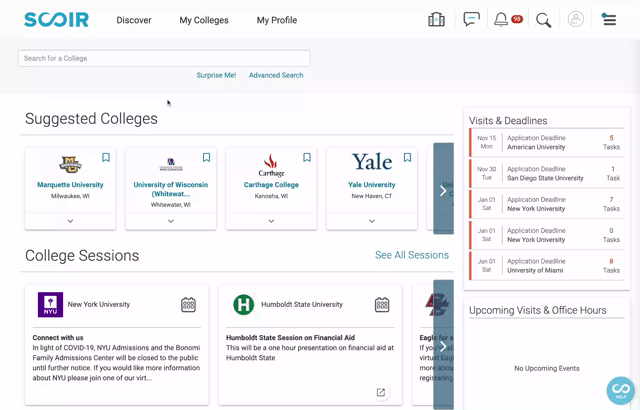The height and width of the screenshot is (410, 640).
Task: Click the SCOIR logo
Action: tap(56, 20)
